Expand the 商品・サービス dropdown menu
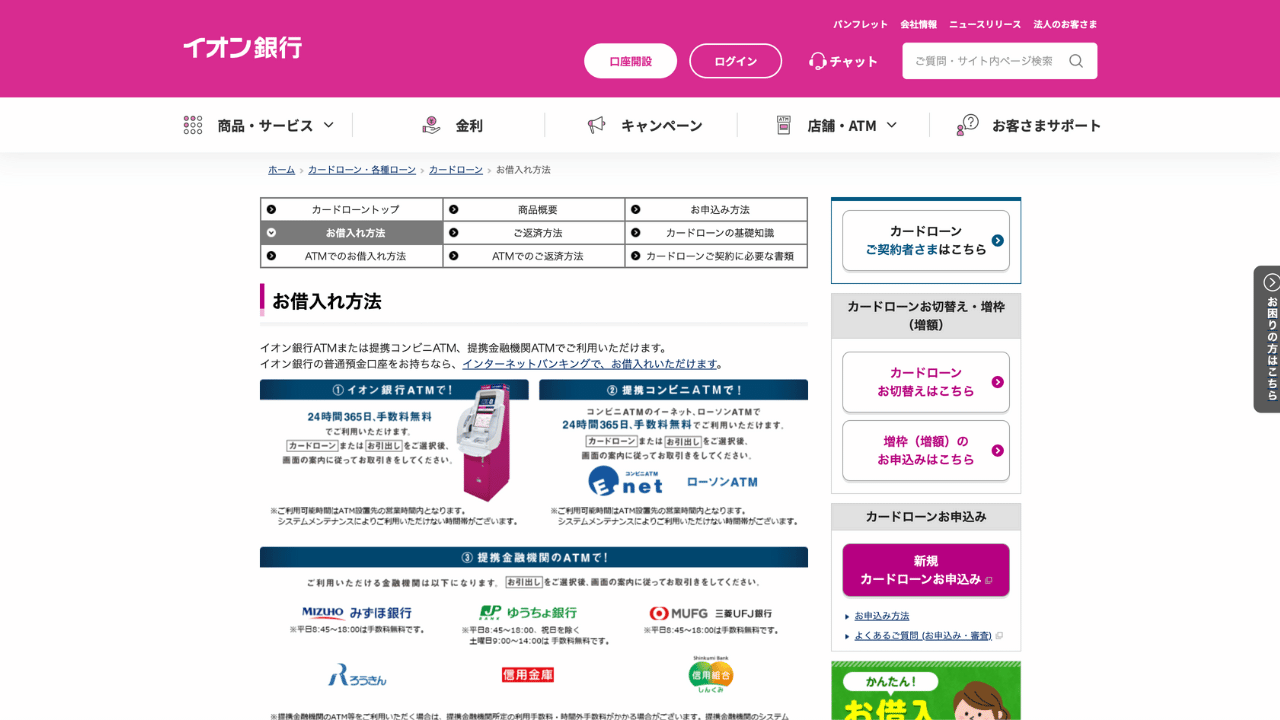1280x720 pixels. [327, 124]
